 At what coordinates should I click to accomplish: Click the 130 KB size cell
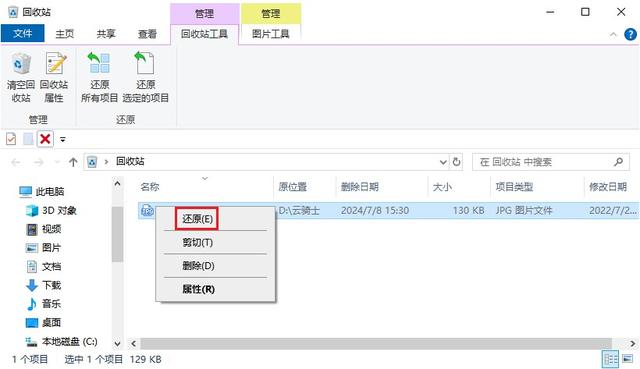468,211
